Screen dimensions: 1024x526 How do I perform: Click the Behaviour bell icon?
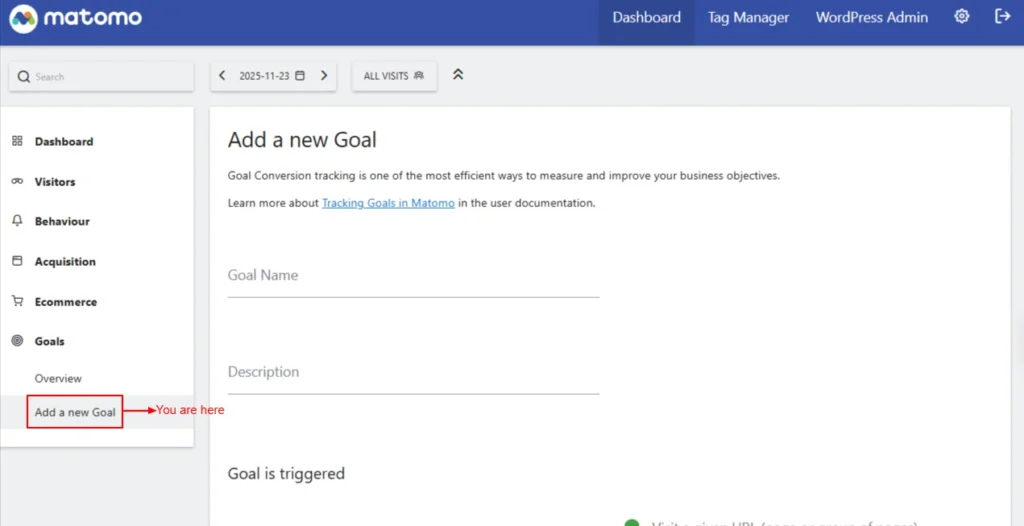(17, 221)
